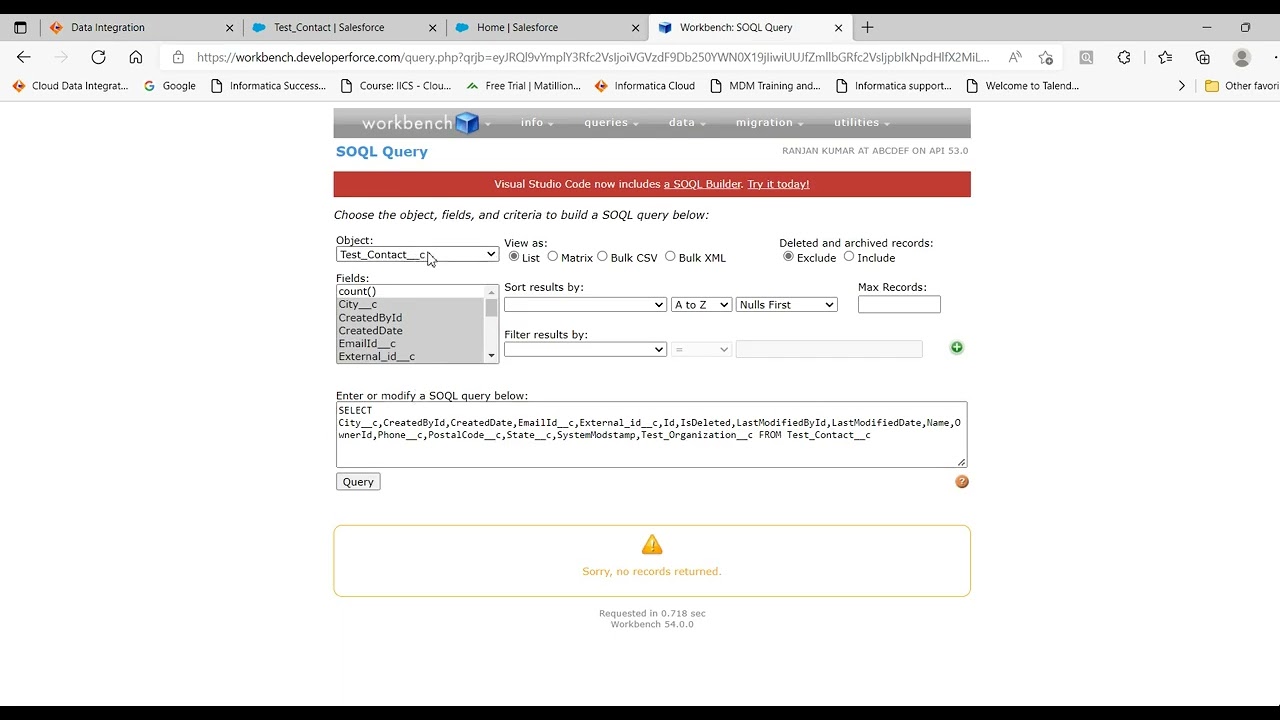The width and height of the screenshot is (1280, 720).
Task: Select the List view radio button
Action: click(514, 257)
